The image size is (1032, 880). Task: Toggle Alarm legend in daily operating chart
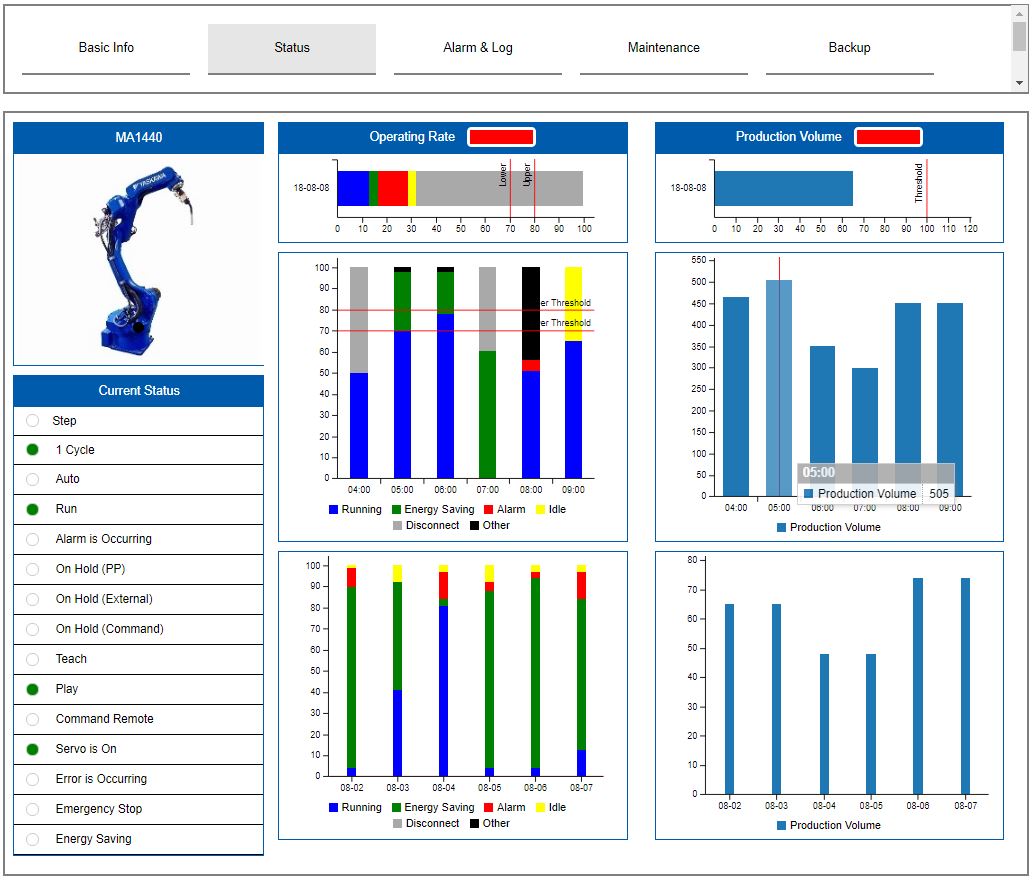pos(503,808)
